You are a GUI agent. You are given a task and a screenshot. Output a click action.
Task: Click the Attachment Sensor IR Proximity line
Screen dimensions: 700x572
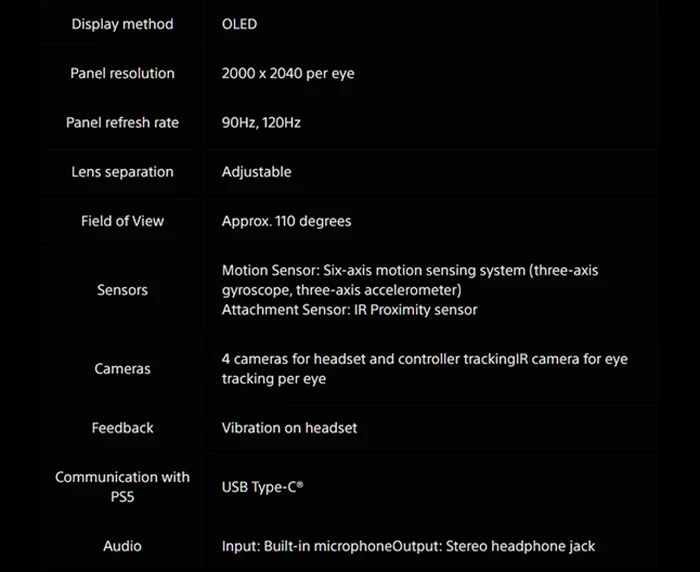pos(350,310)
